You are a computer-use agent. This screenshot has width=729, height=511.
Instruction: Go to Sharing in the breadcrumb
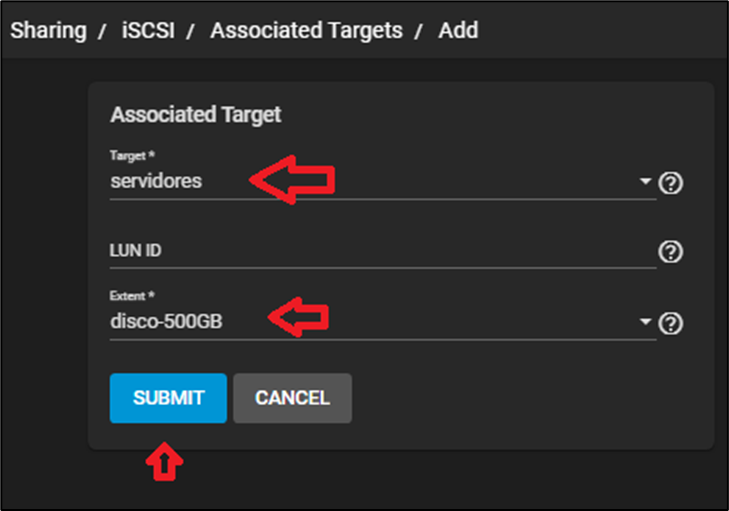47,30
